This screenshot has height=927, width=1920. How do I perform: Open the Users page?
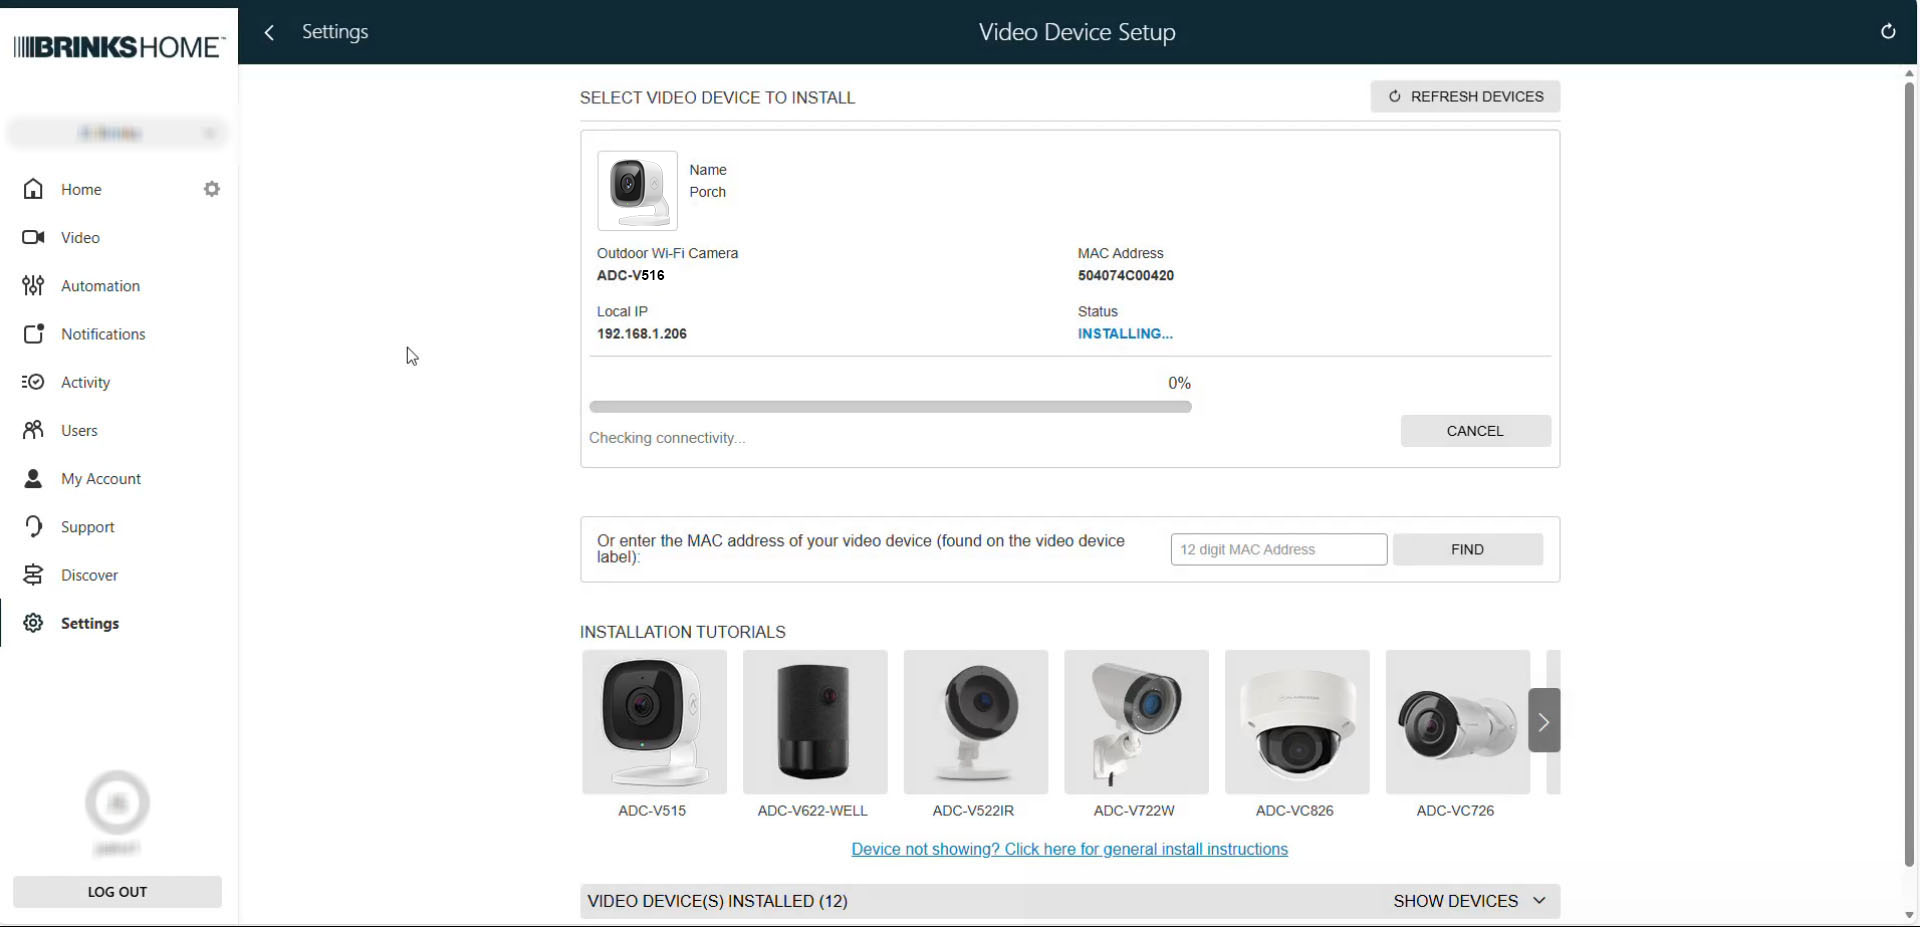[79, 430]
